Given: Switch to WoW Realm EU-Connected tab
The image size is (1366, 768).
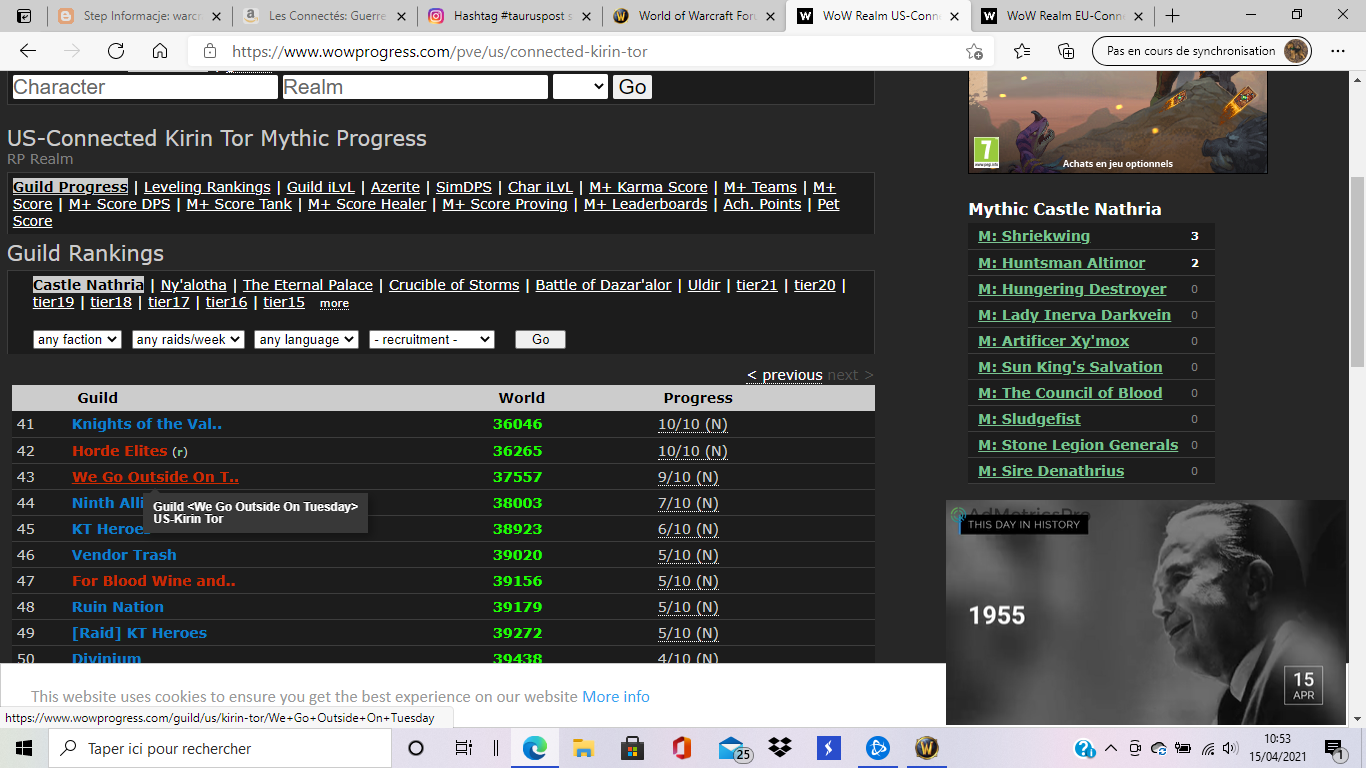Looking at the screenshot, I should [x=1063, y=15].
